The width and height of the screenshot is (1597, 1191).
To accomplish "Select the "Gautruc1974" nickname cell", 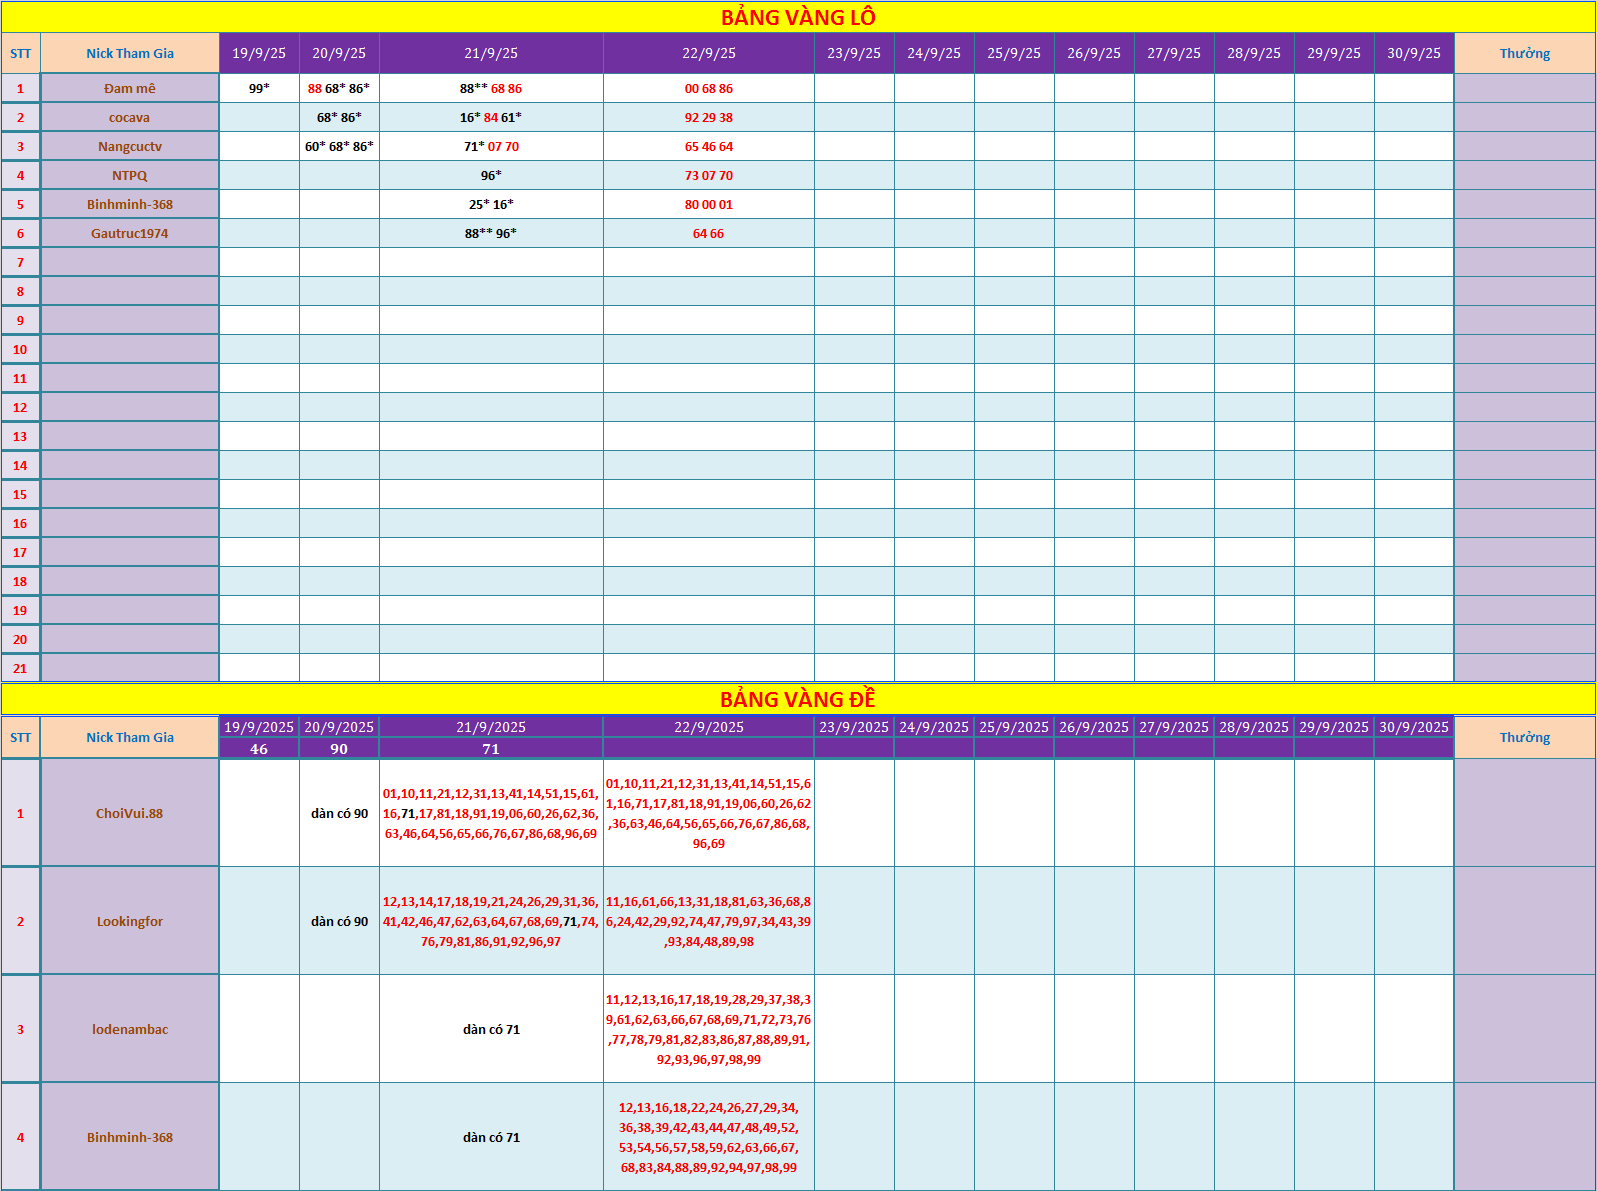I will [130, 233].
